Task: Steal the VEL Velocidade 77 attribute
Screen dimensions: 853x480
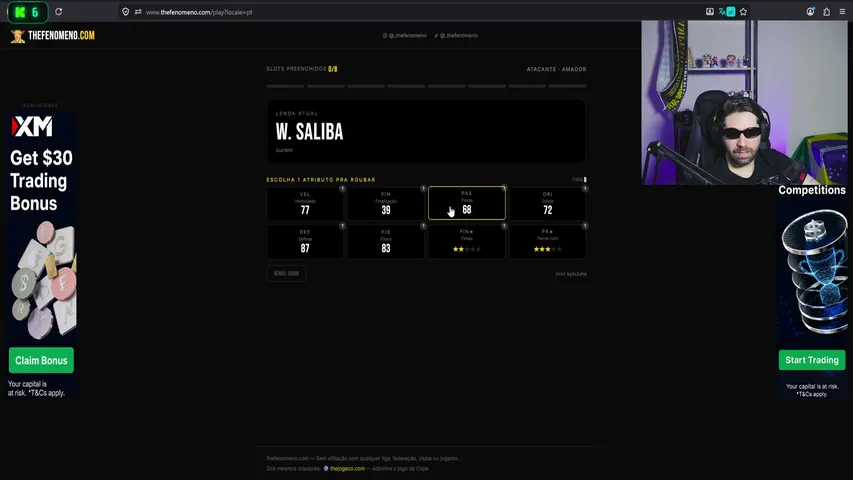Action: [x=305, y=204]
